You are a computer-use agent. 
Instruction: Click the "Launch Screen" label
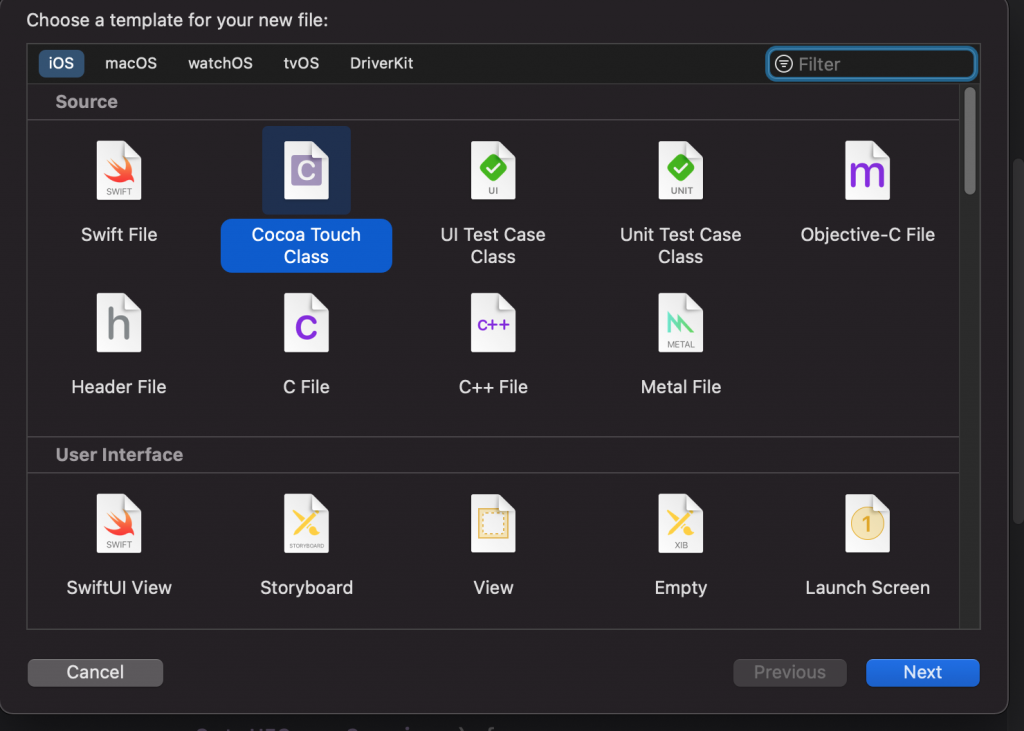[x=867, y=587]
